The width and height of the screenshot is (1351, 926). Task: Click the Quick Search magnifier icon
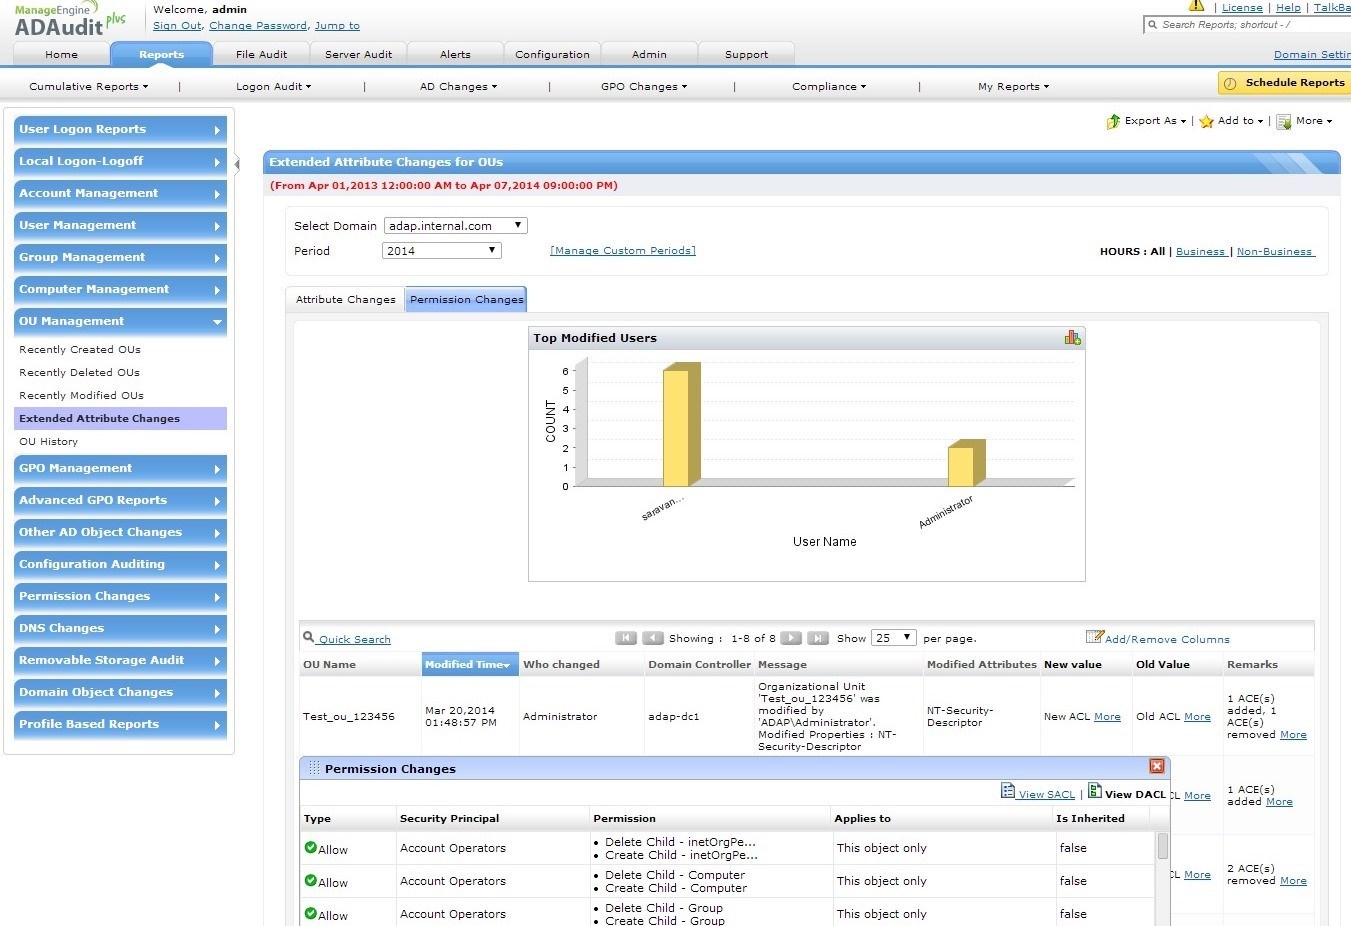pos(308,637)
